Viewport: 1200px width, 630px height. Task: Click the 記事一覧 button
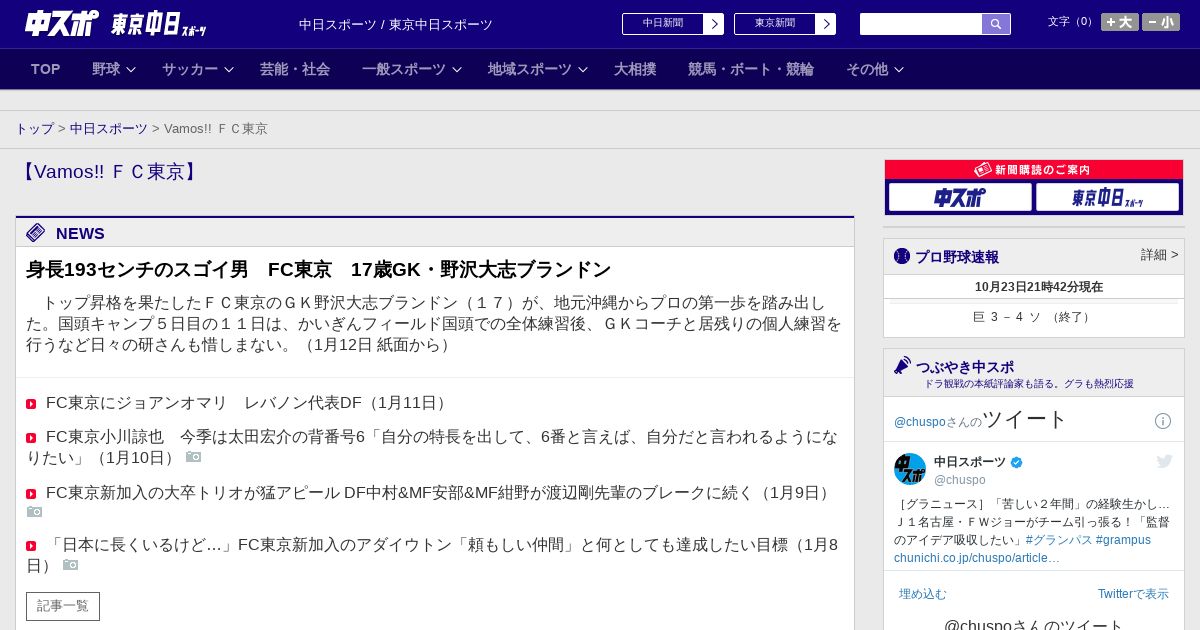[x=63, y=606]
